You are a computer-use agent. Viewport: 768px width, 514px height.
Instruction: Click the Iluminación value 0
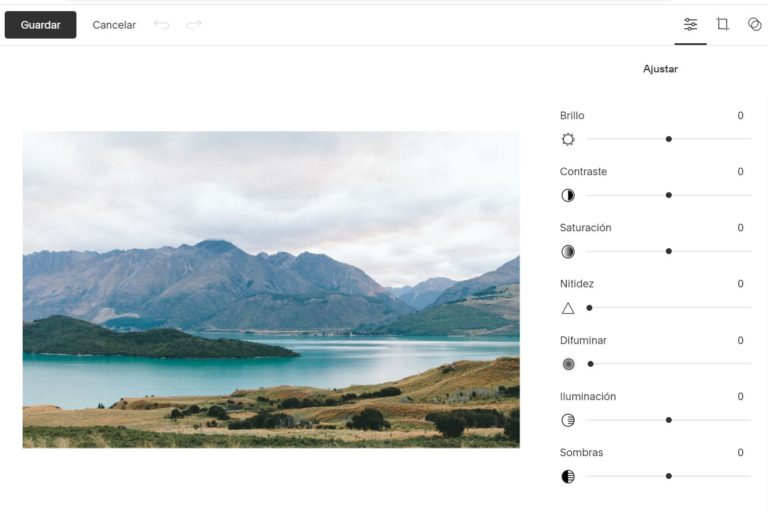[x=741, y=396]
